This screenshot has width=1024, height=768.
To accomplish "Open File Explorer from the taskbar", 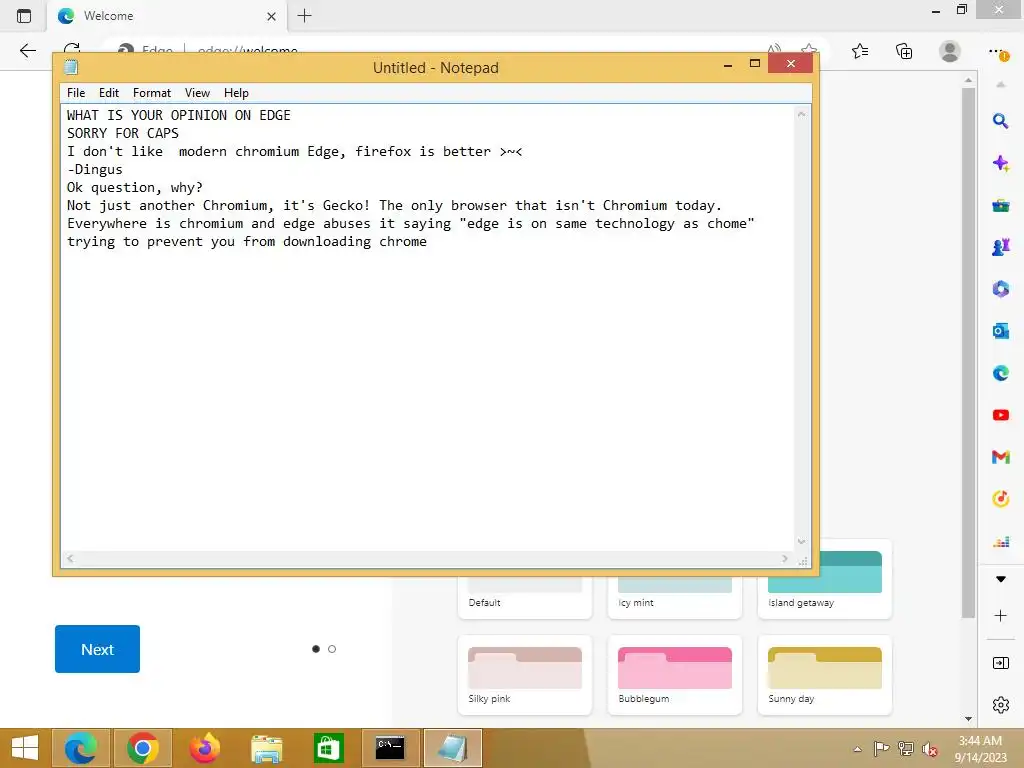I will 266,748.
